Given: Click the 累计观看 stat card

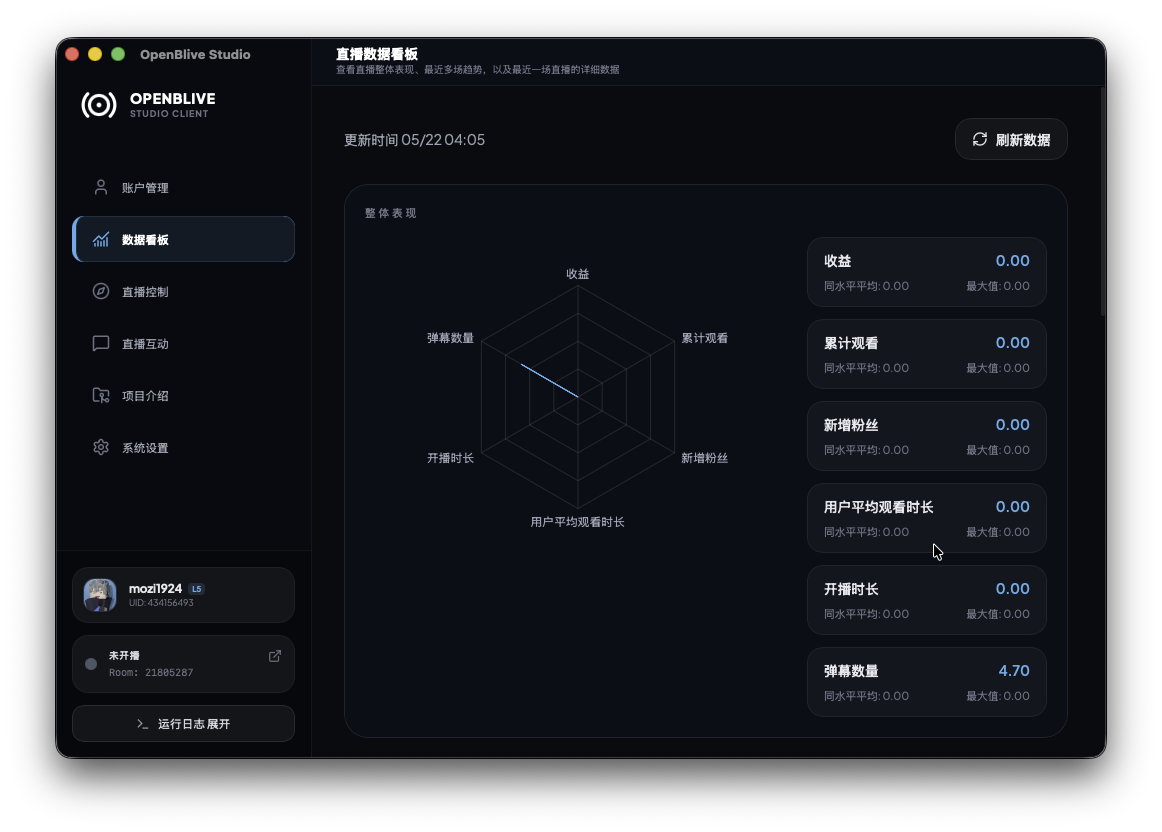Looking at the screenshot, I should point(926,354).
